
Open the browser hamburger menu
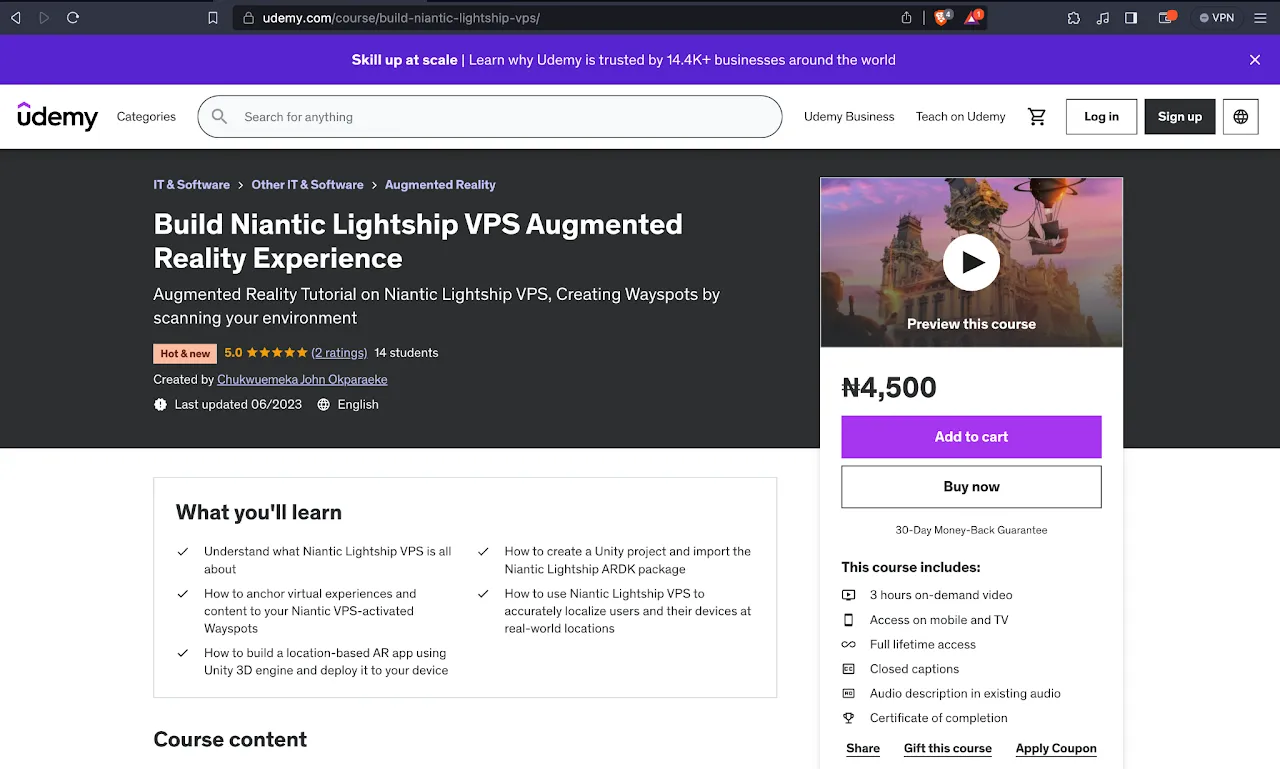point(1260,18)
